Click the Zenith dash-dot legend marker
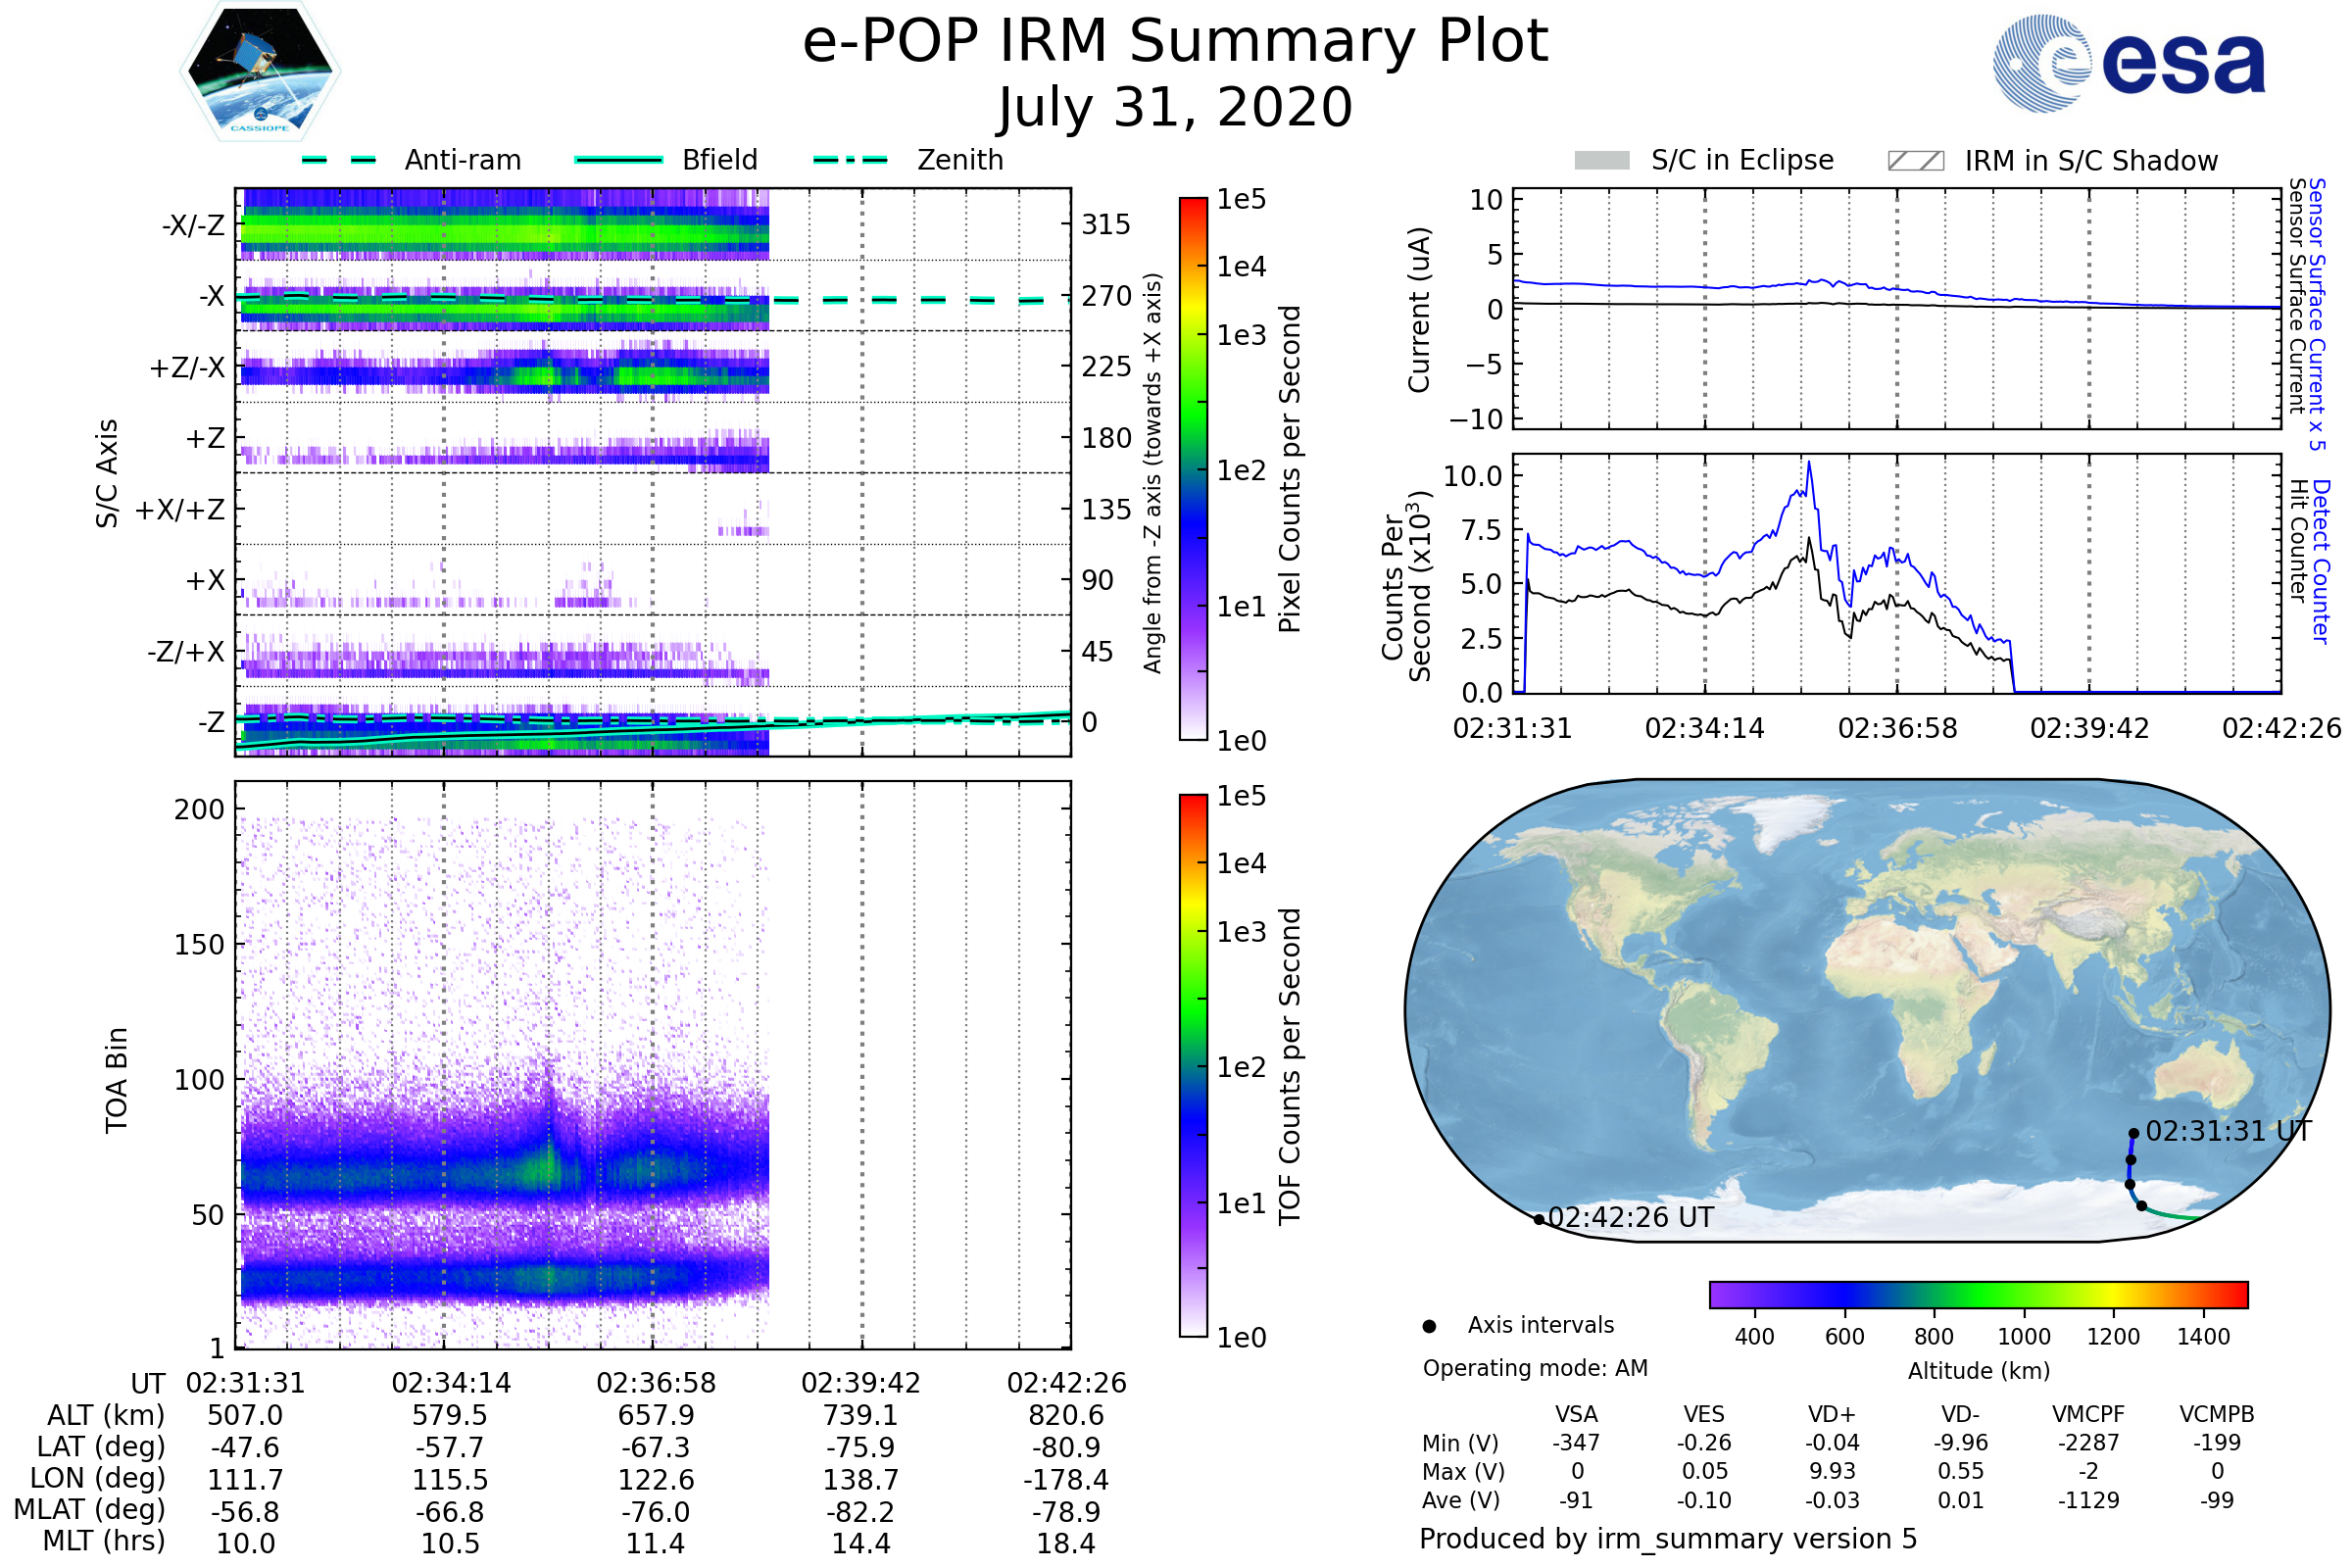 850,160
